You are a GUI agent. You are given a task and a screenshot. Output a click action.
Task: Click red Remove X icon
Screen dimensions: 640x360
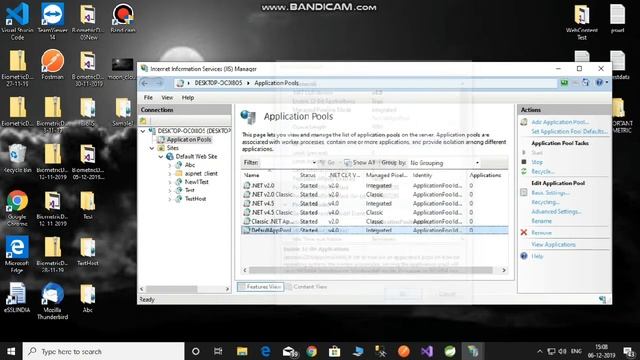(x=524, y=232)
